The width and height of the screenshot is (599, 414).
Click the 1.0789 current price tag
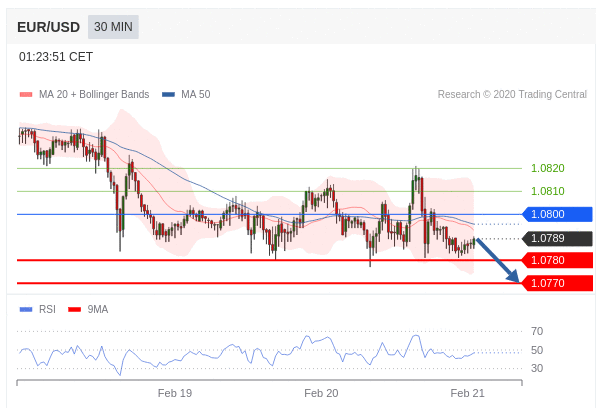tap(557, 238)
